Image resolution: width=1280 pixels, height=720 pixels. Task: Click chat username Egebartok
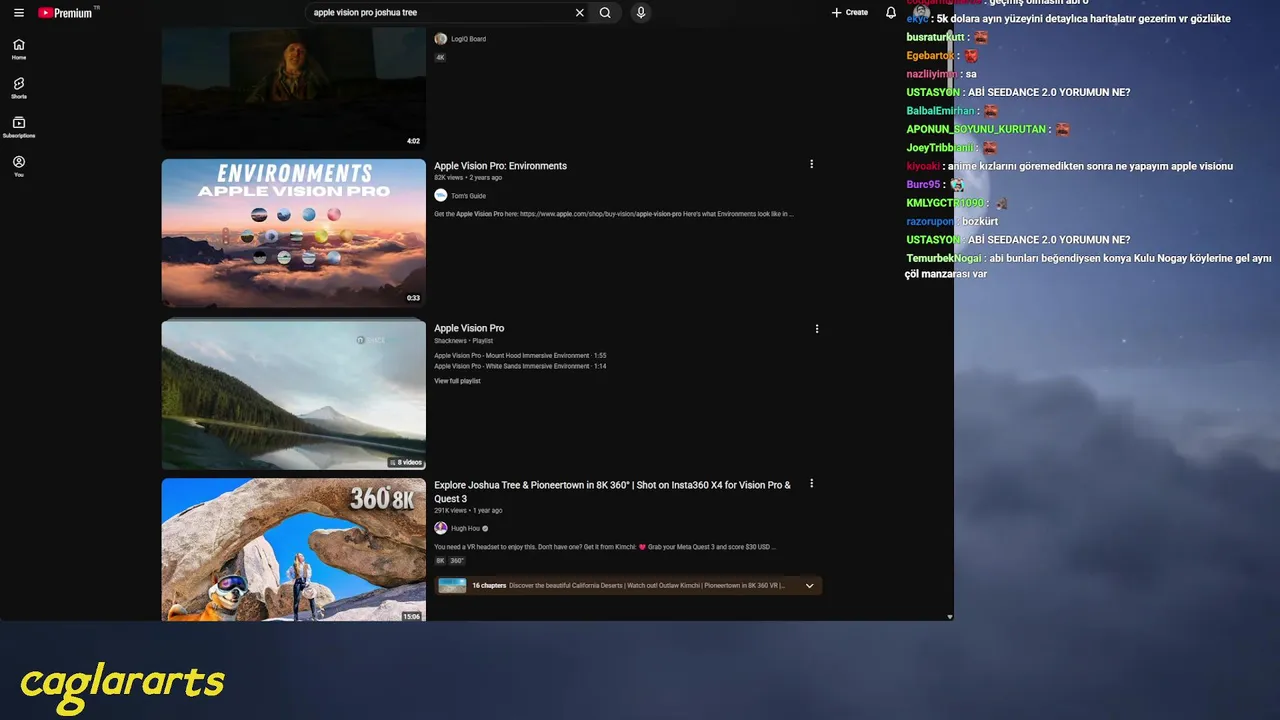point(930,56)
